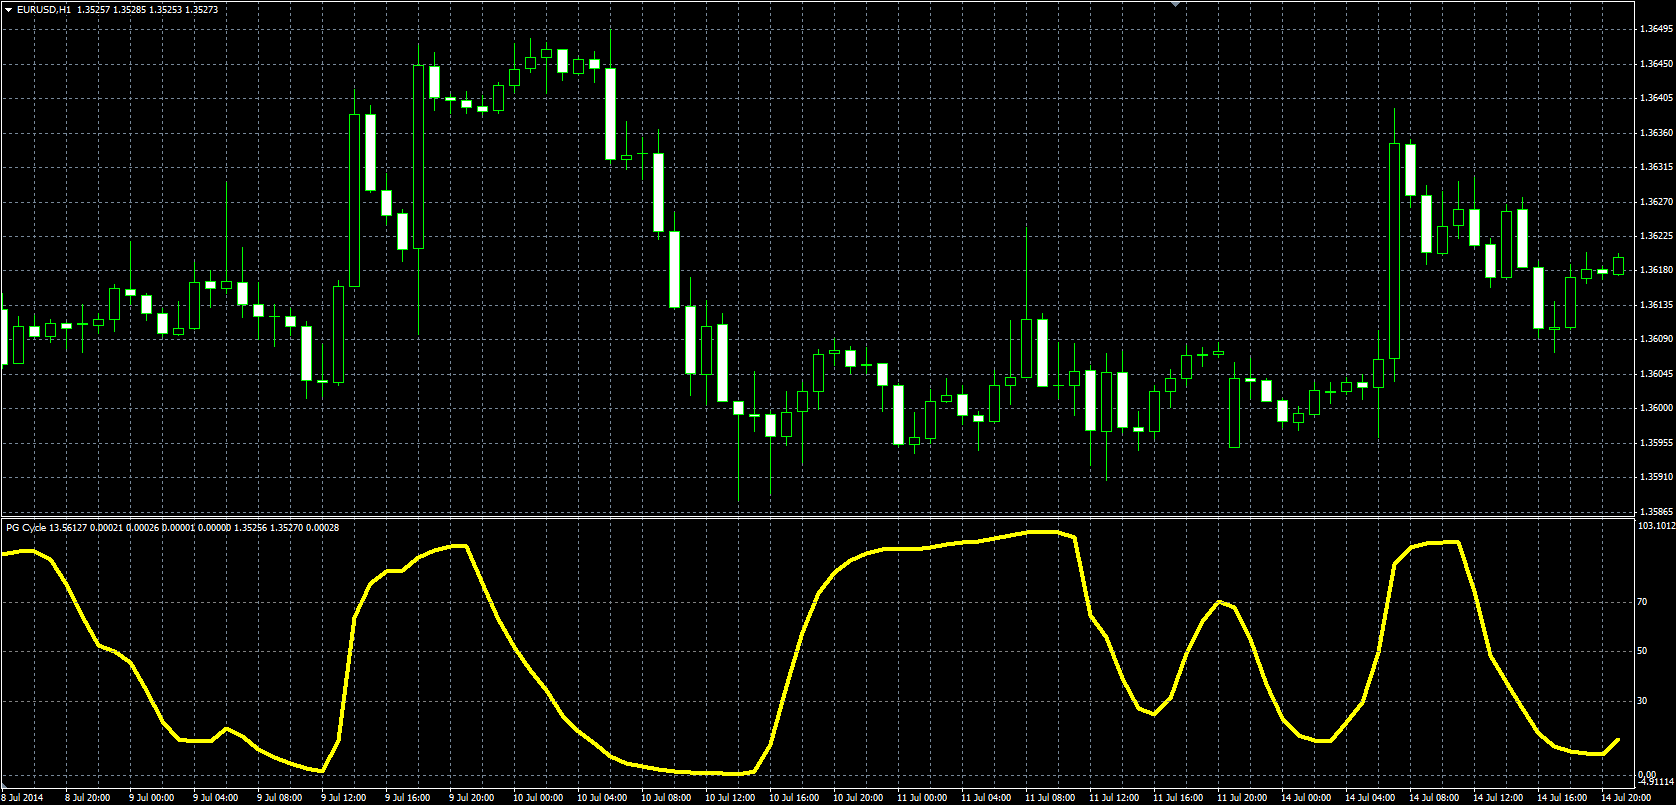Click the 103.1012 indicator scale maximum

click(x=1656, y=525)
